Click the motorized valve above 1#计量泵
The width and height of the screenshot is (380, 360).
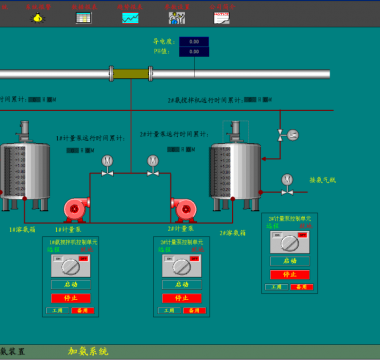tap(107, 165)
